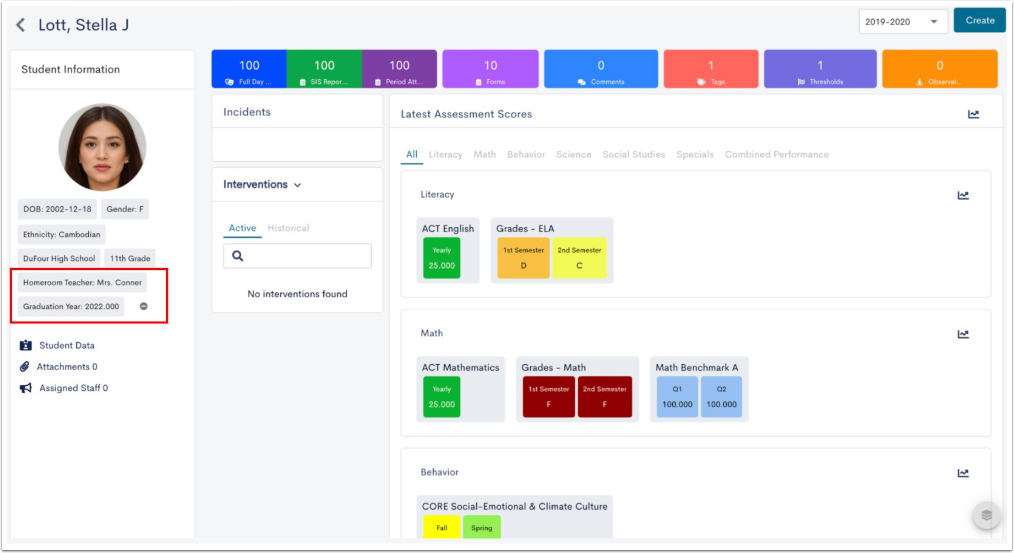Screen dimensions: 1014x553
Task: Click the Graduation Year: 2022.000 tag
Action: 71,307
